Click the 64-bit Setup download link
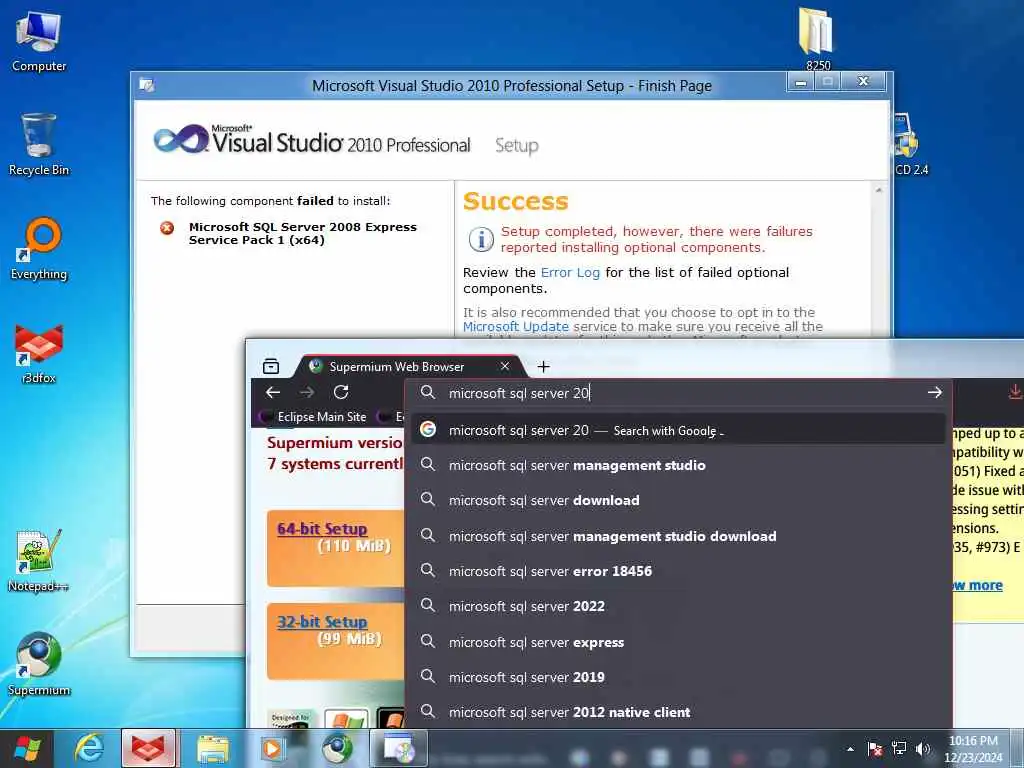The width and height of the screenshot is (1024, 768). click(322, 528)
